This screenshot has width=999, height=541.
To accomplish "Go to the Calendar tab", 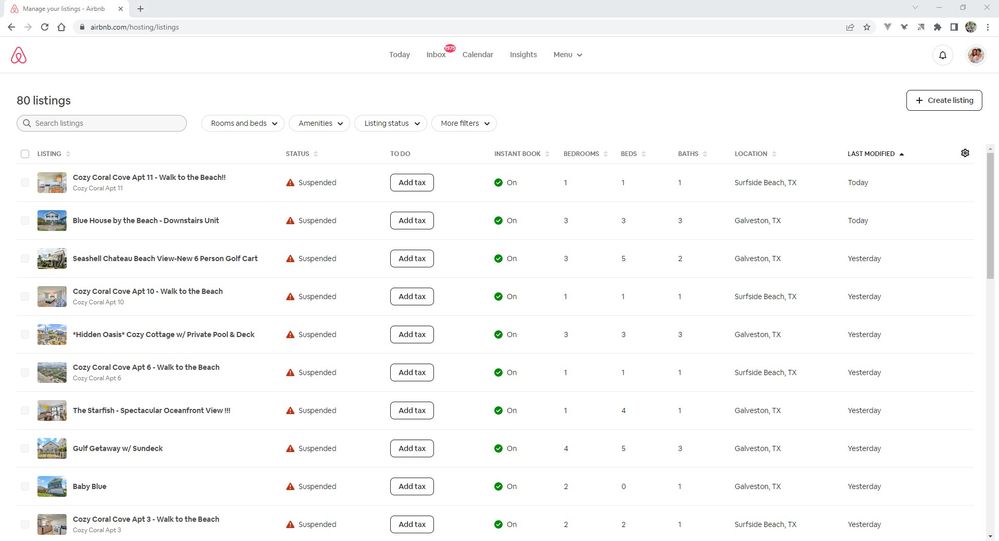I will coord(477,55).
